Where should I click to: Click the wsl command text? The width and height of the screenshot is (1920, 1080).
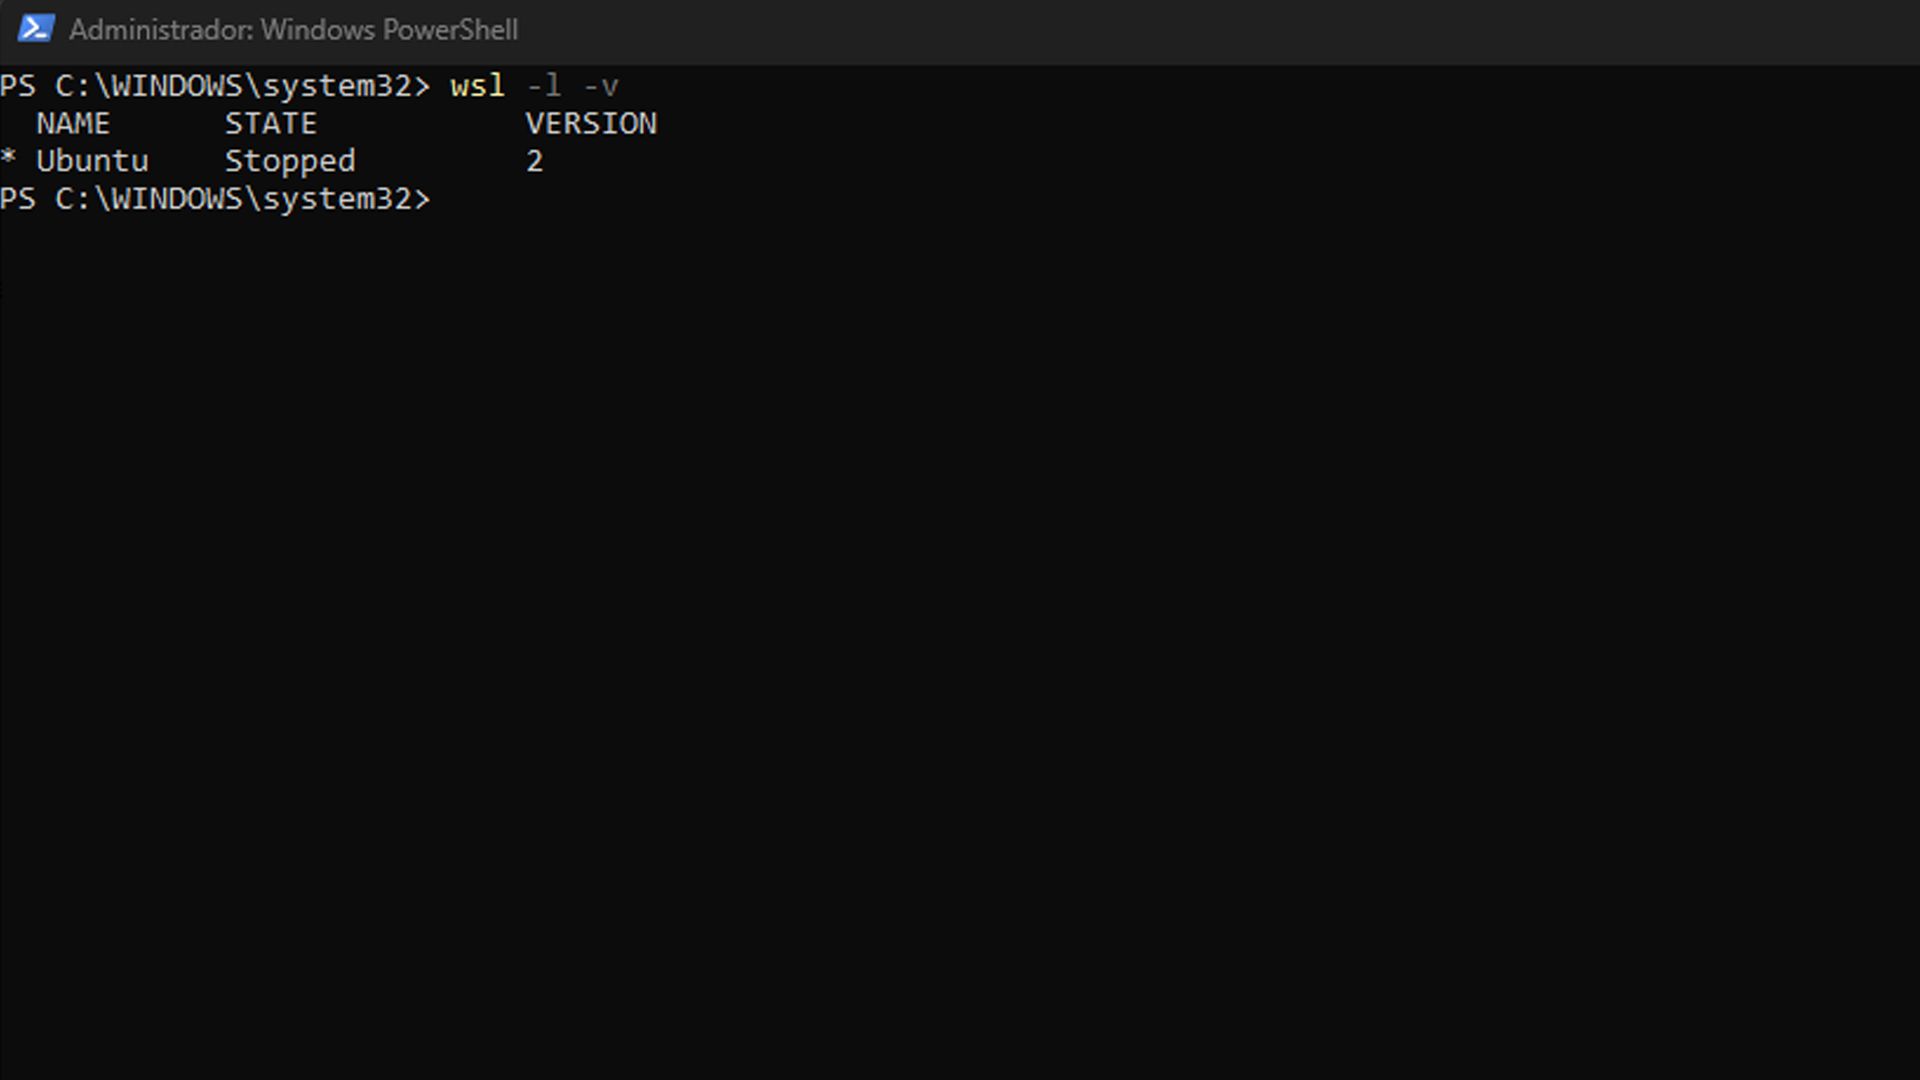[477, 86]
